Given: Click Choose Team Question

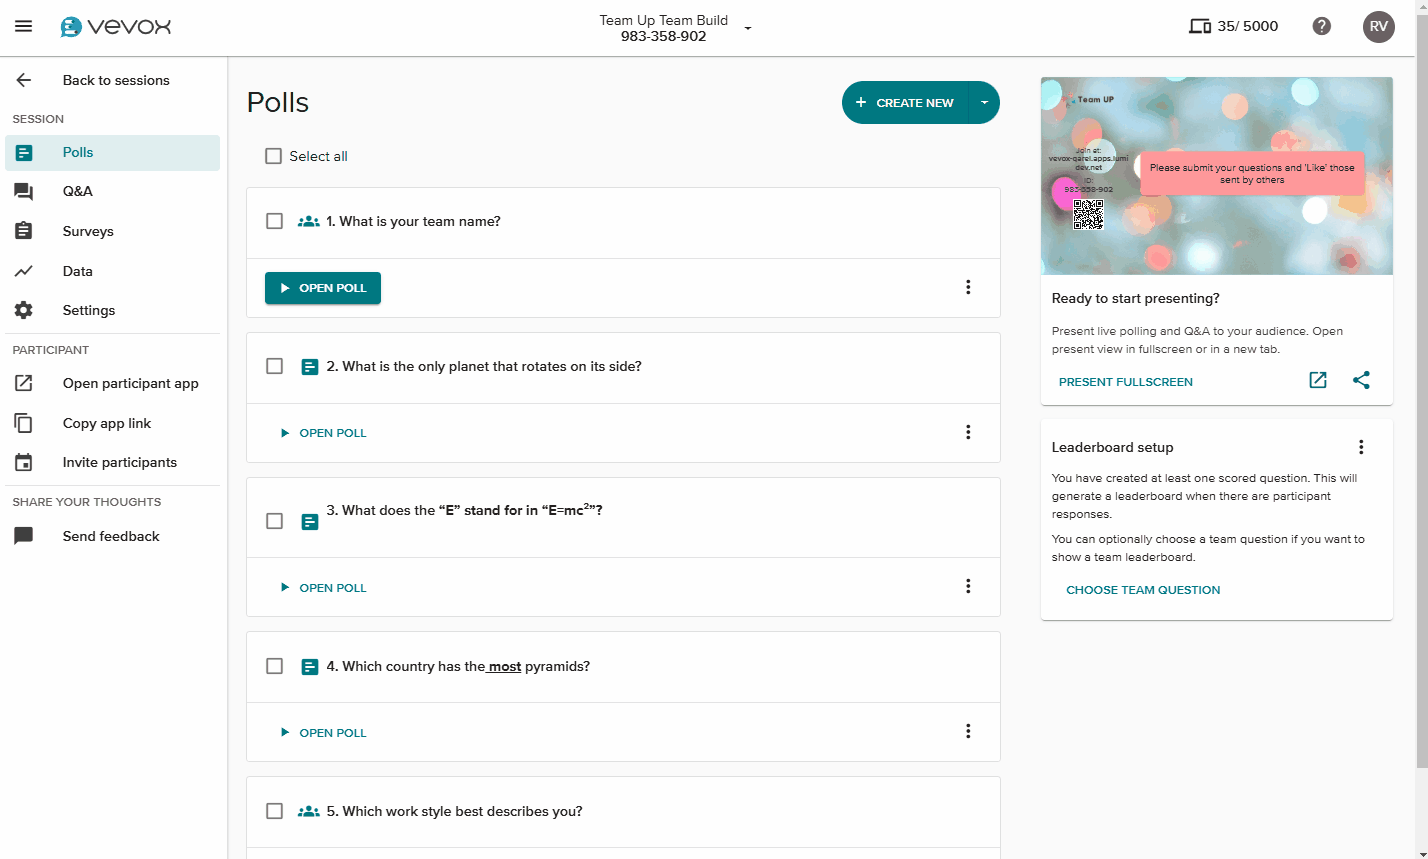Looking at the screenshot, I should point(1143,590).
